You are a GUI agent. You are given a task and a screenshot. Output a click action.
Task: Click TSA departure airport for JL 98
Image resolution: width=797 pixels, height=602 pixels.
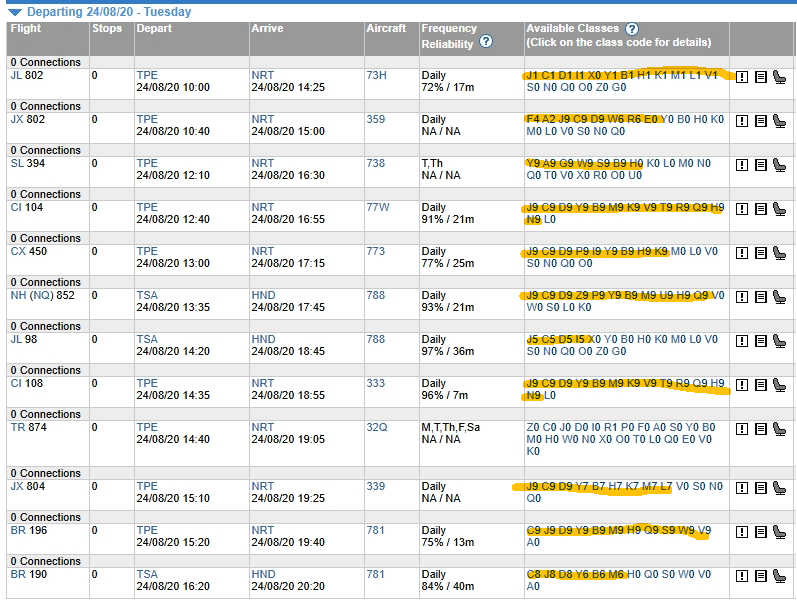click(x=147, y=339)
